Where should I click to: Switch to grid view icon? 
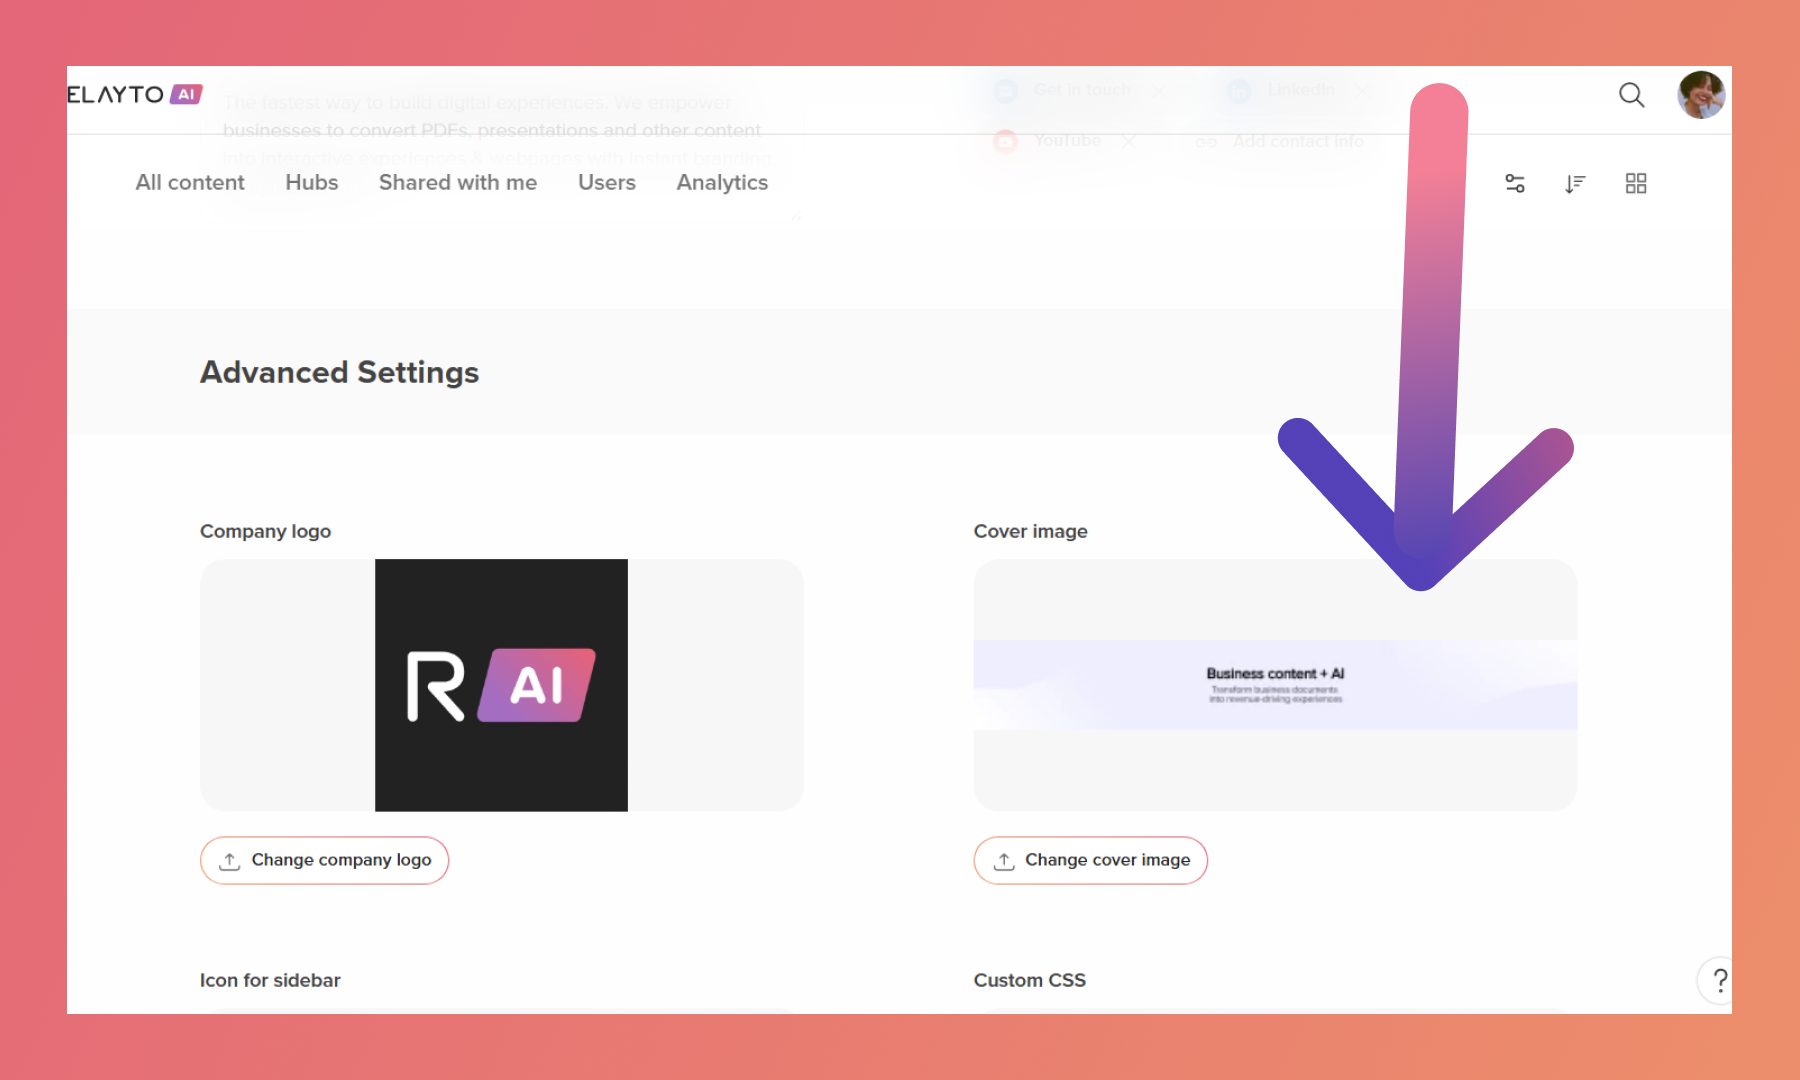[x=1636, y=183]
